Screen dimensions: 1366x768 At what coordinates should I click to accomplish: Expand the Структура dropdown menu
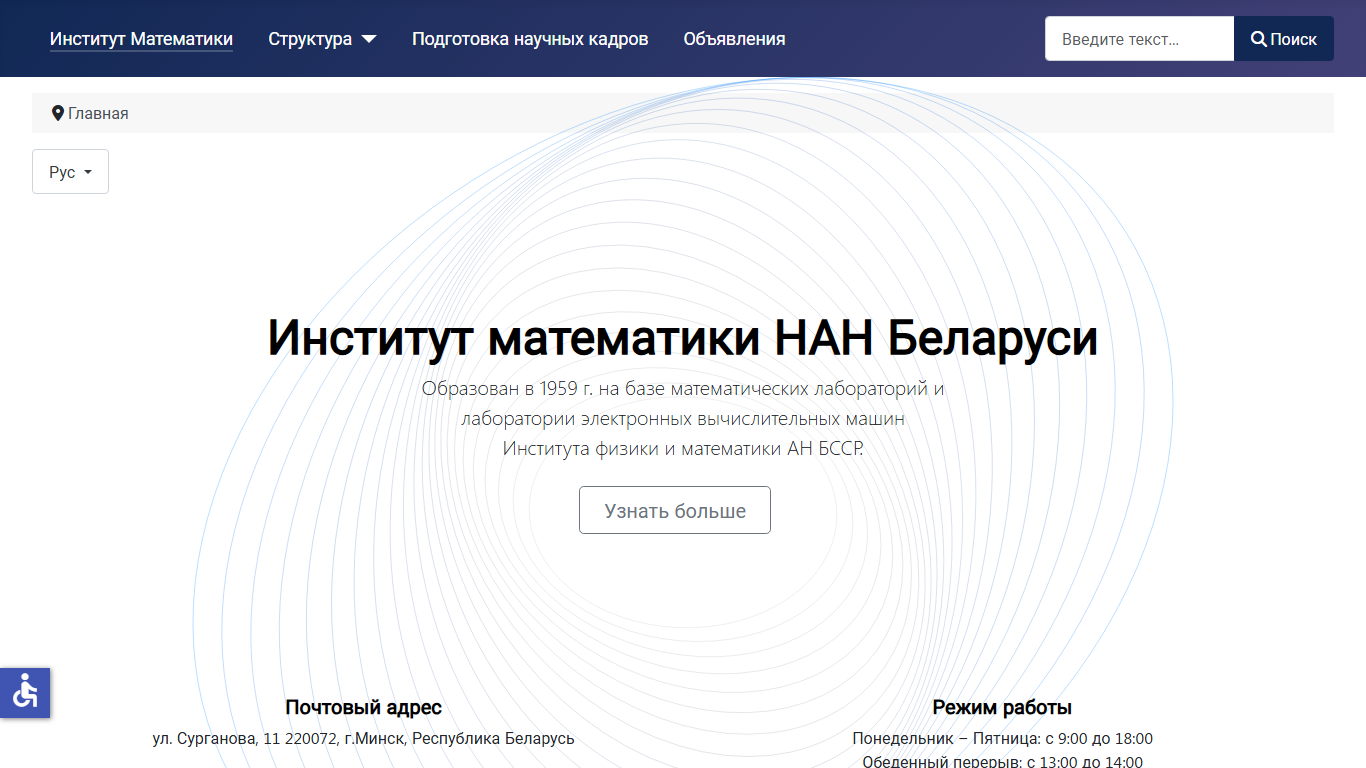coord(322,39)
